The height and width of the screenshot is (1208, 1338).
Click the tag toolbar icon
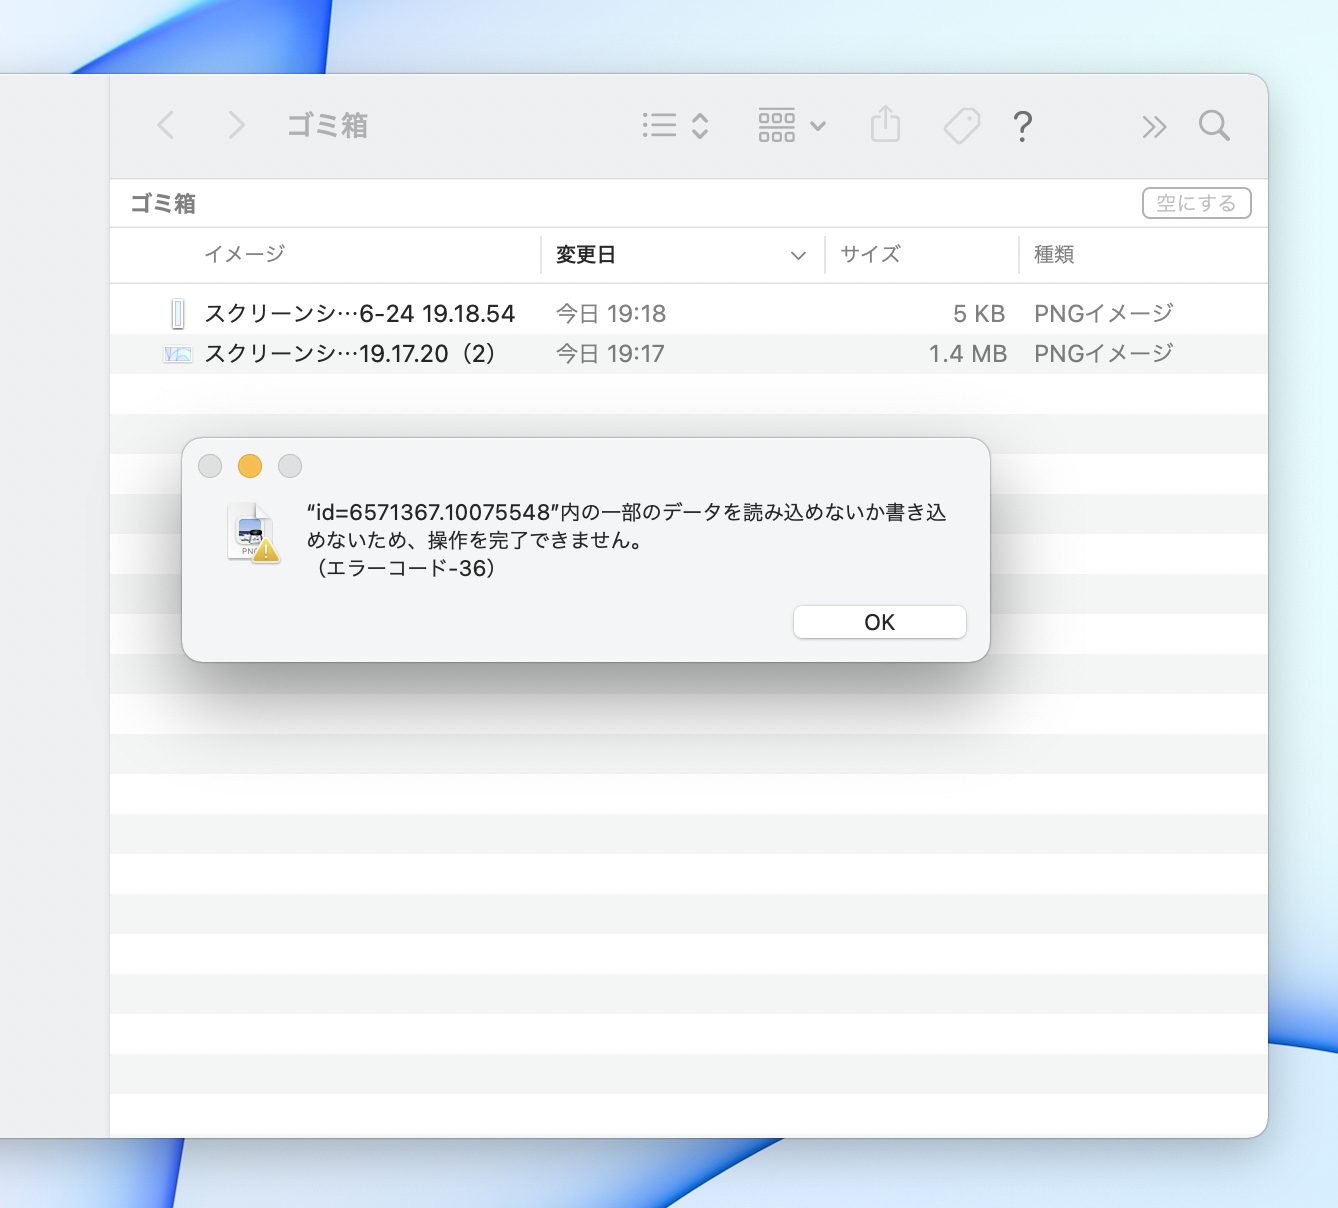tap(962, 125)
